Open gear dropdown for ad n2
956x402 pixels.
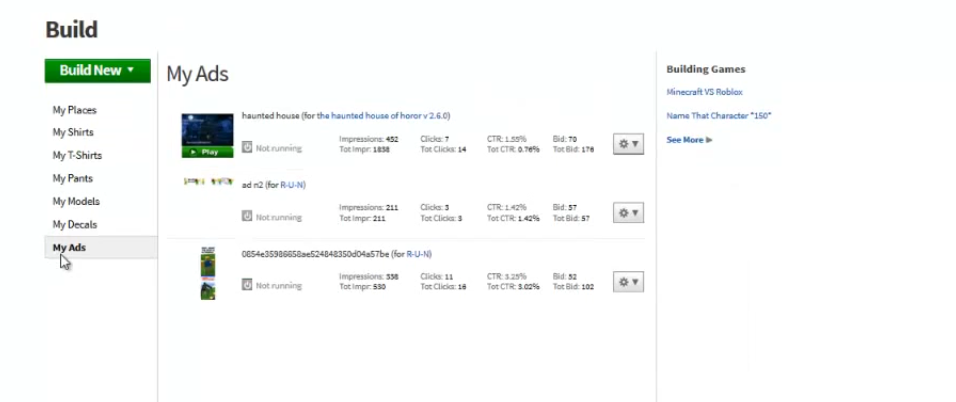628,213
